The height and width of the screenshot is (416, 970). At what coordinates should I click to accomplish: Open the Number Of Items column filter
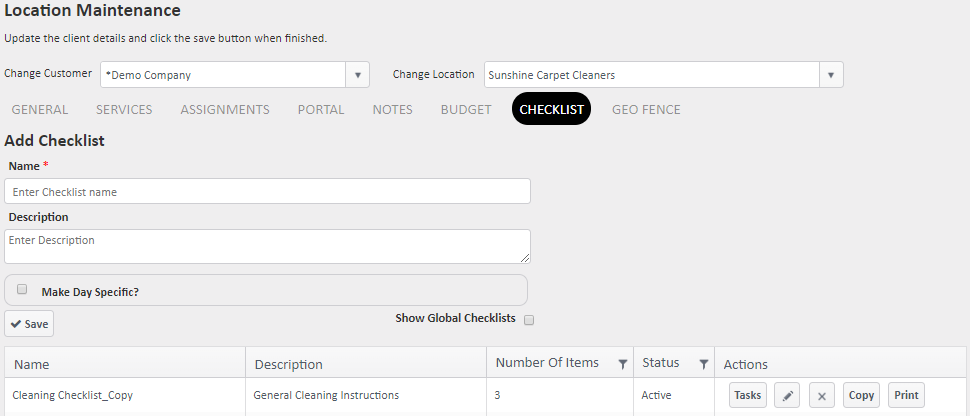point(622,363)
